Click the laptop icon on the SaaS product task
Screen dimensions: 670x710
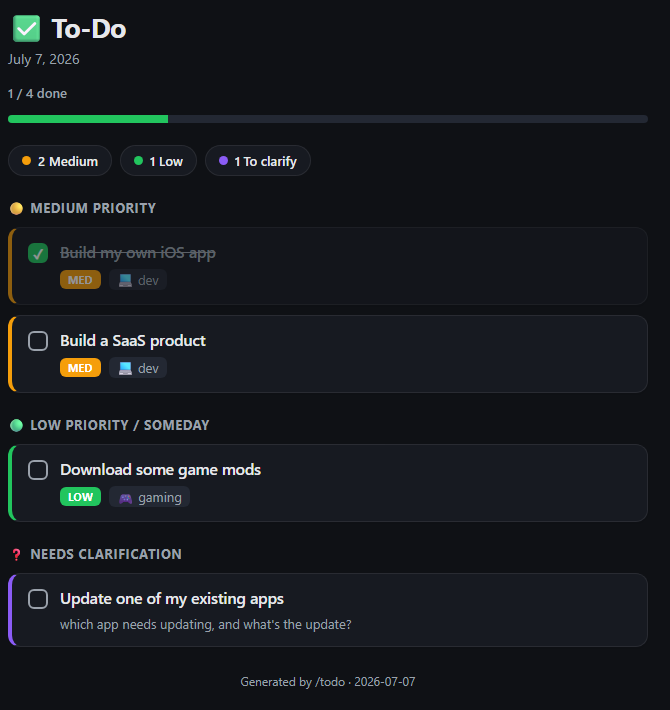click(125, 368)
